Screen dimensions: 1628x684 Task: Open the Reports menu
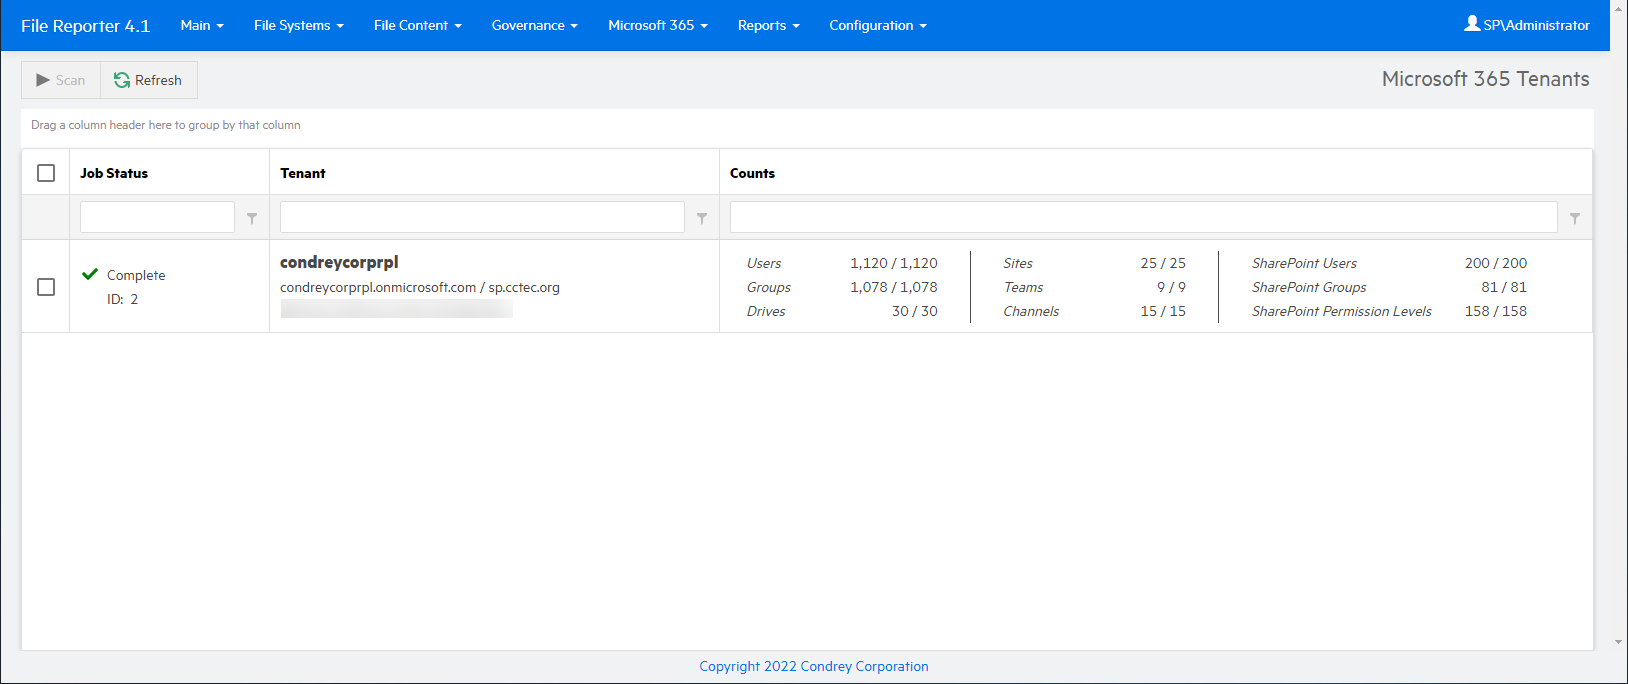(x=768, y=25)
